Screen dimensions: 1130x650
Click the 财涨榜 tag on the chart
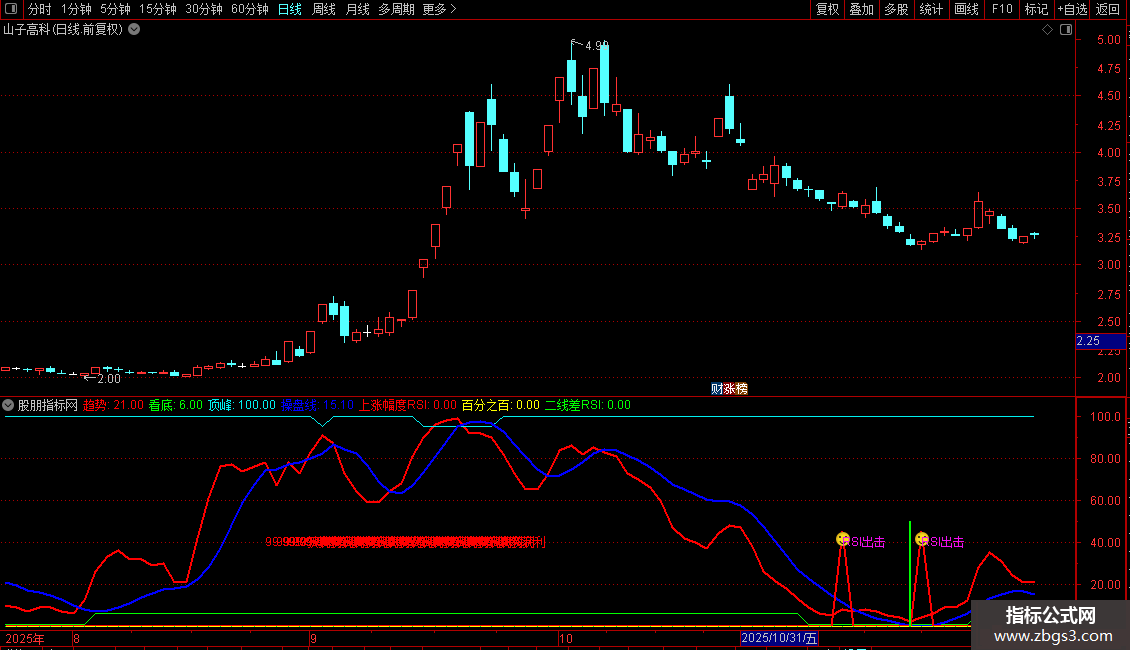pos(729,388)
